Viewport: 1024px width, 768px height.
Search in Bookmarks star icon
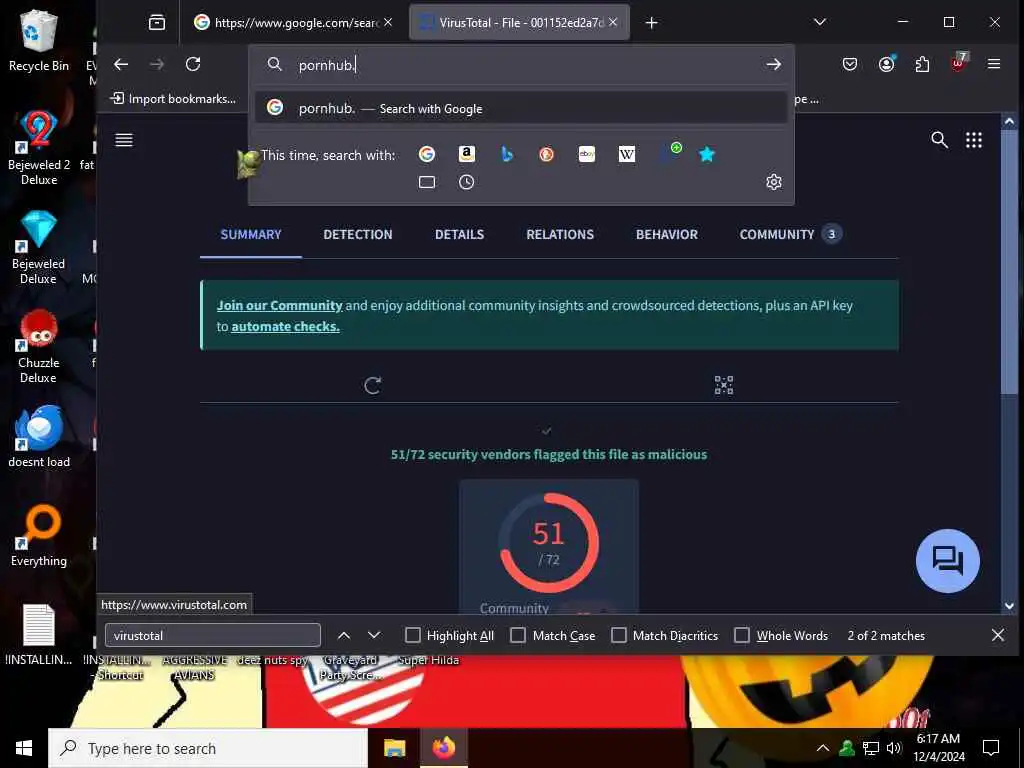(707, 154)
